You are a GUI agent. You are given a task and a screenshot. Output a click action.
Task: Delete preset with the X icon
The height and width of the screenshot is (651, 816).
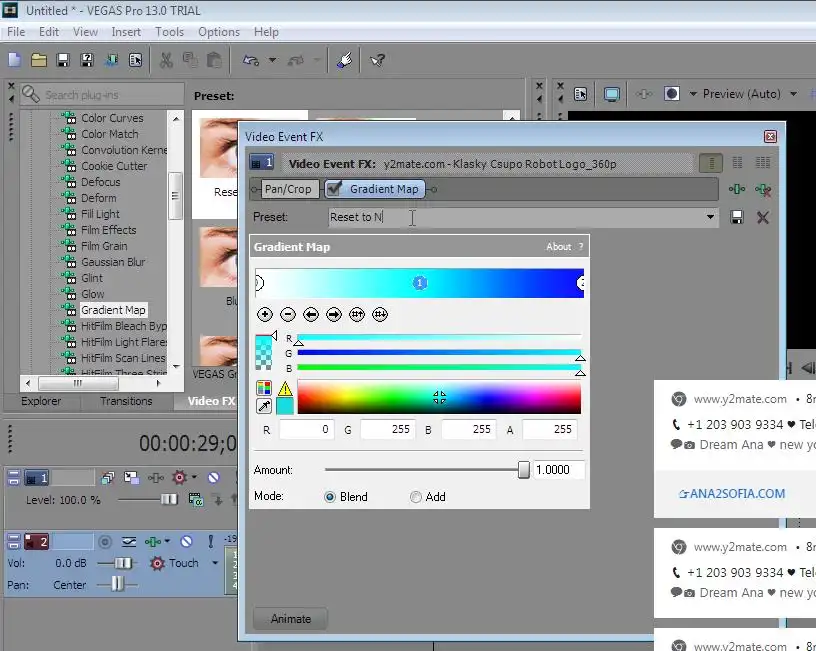click(762, 217)
